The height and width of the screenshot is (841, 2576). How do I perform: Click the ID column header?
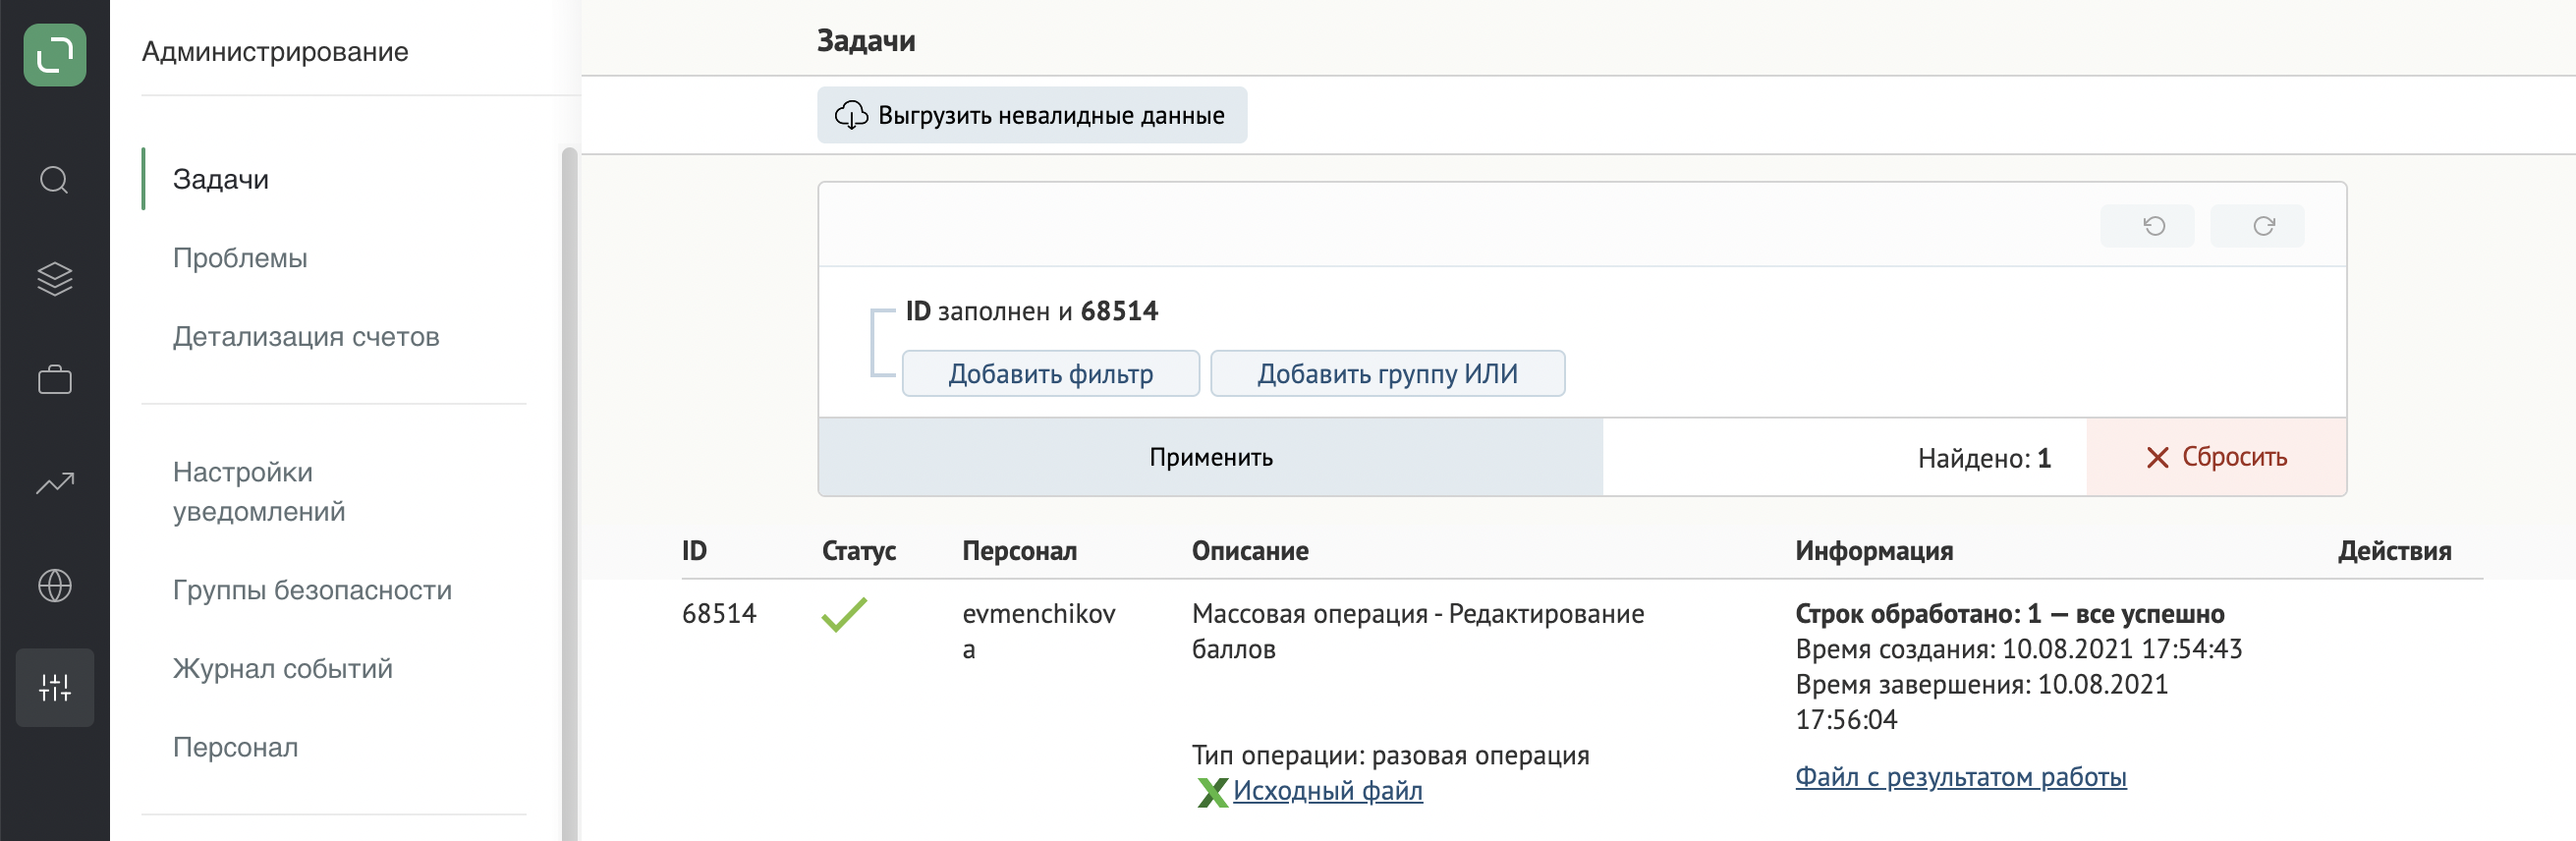point(694,551)
